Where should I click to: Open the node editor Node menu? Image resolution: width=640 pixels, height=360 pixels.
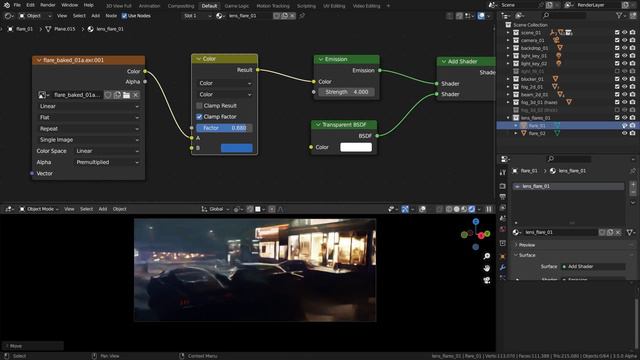click(111, 16)
